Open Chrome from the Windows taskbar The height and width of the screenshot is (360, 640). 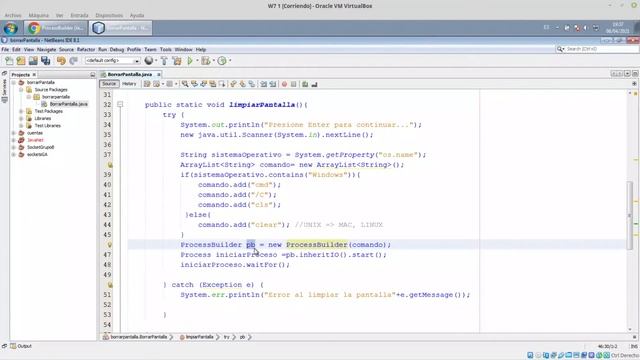tap(56, 28)
